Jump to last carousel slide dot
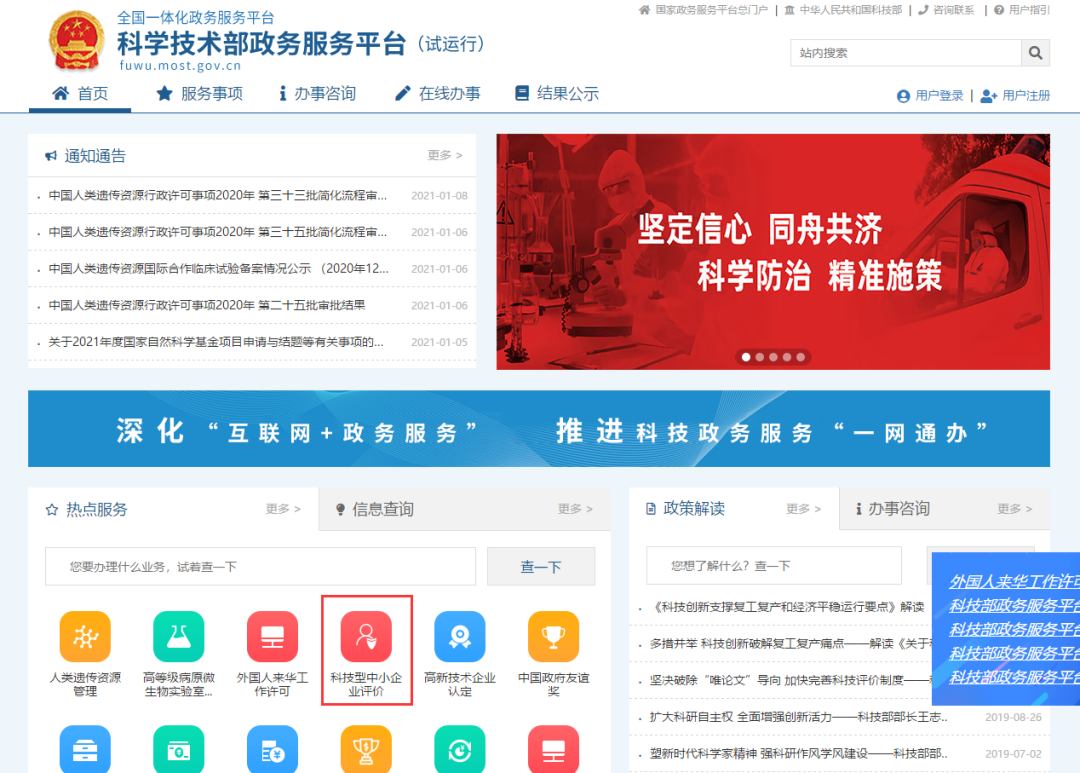This screenshot has width=1080, height=773. 801,357
